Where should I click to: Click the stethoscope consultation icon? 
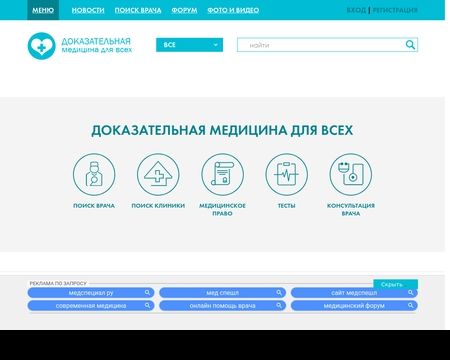(x=351, y=174)
